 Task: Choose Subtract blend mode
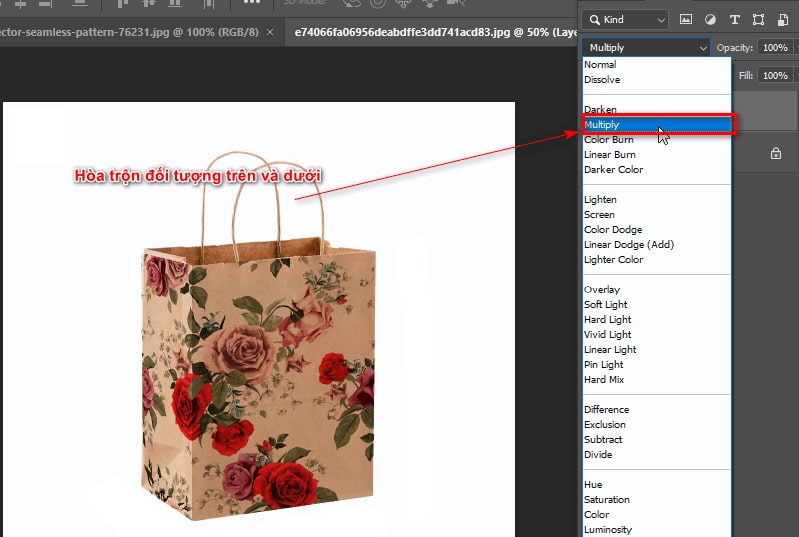(x=657, y=440)
